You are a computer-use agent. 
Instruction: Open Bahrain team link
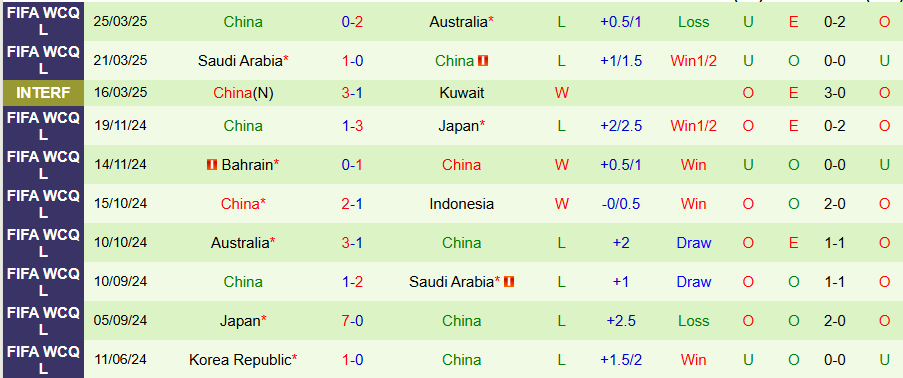coord(247,165)
